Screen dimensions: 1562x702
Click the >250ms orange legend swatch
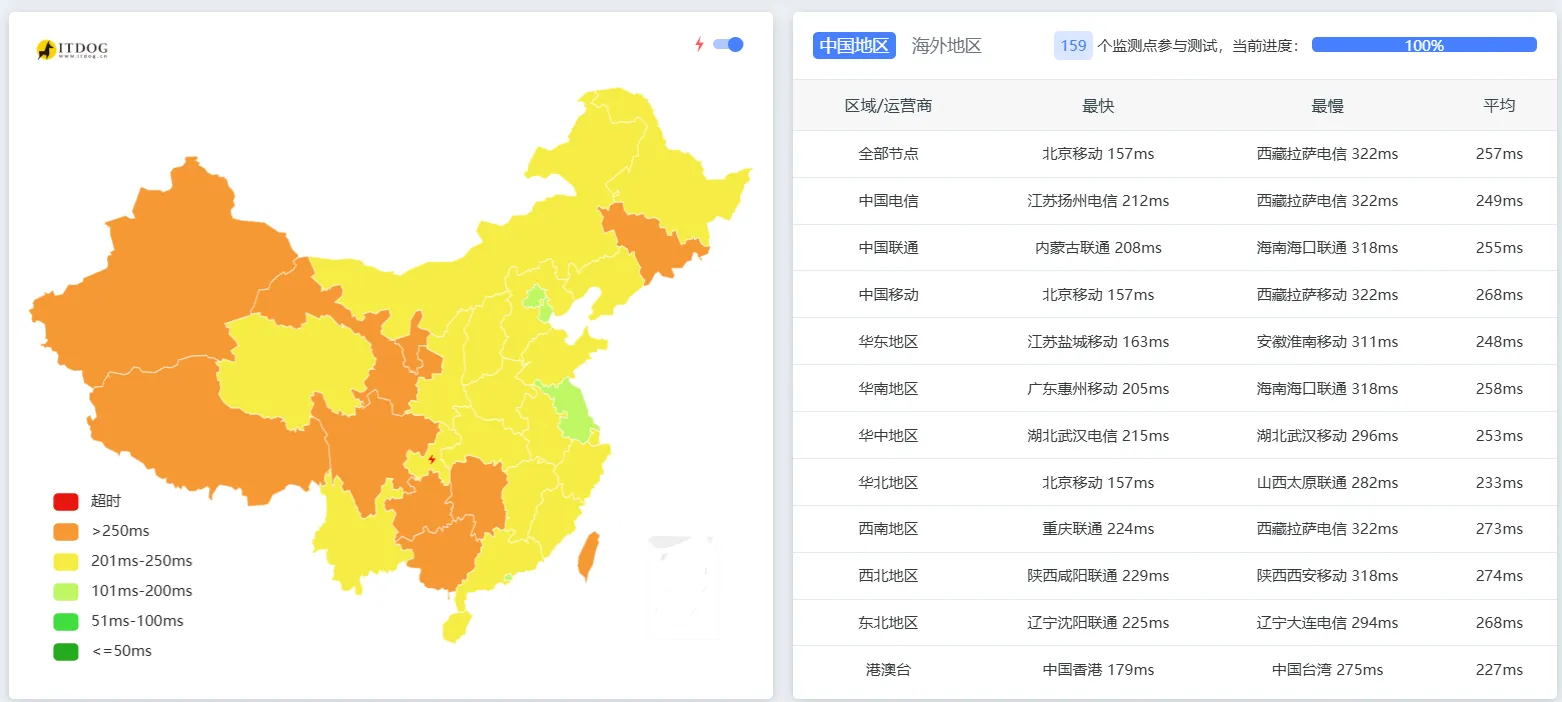pos(65,531)
